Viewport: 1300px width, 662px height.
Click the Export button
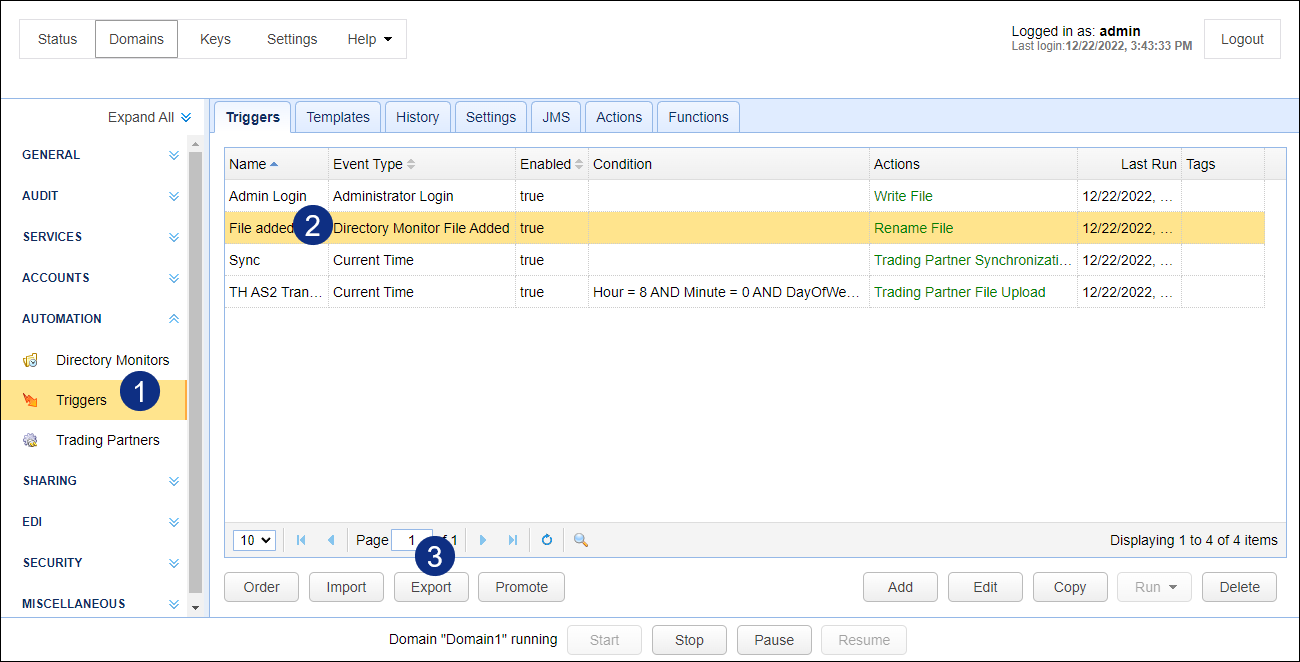coord(431,587)
